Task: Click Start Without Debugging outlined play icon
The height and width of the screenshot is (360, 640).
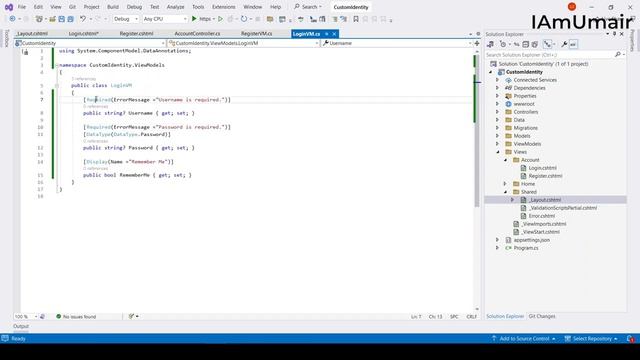Action: click(x=220, y=19)
